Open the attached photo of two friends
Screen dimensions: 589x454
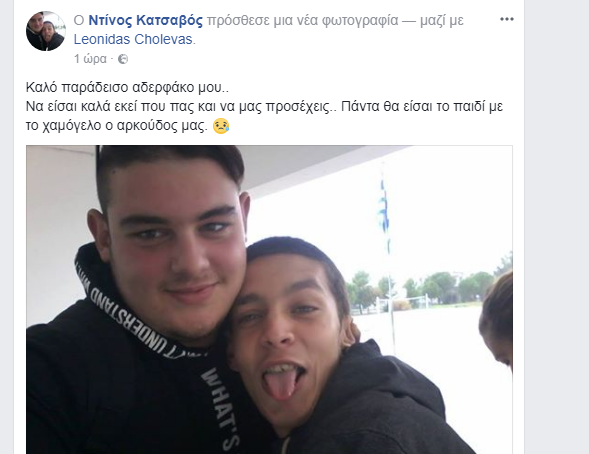coord(269,300)
